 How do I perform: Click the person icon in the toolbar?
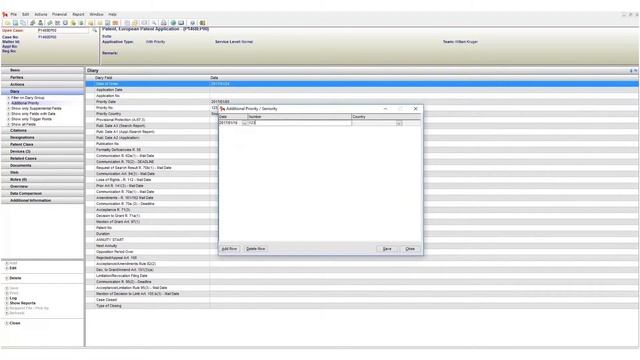click(40, 23)
